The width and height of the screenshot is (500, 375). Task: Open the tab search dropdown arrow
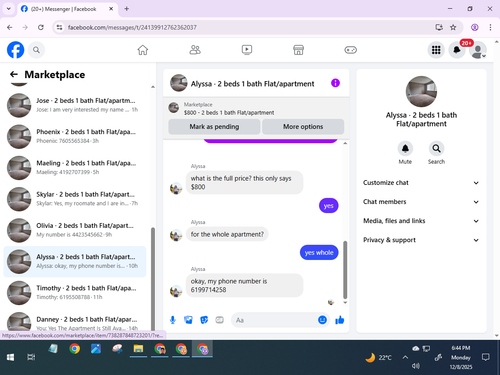9,9
